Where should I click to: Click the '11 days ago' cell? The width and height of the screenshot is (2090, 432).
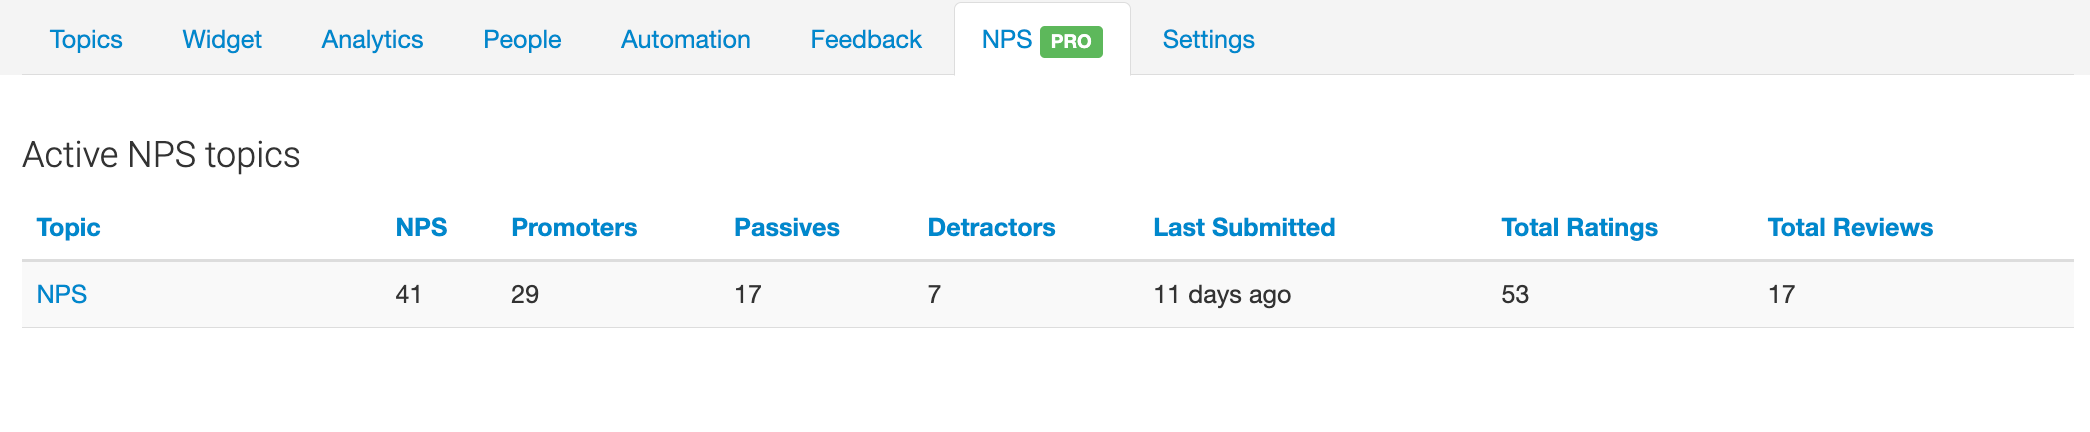point(1222,295)
